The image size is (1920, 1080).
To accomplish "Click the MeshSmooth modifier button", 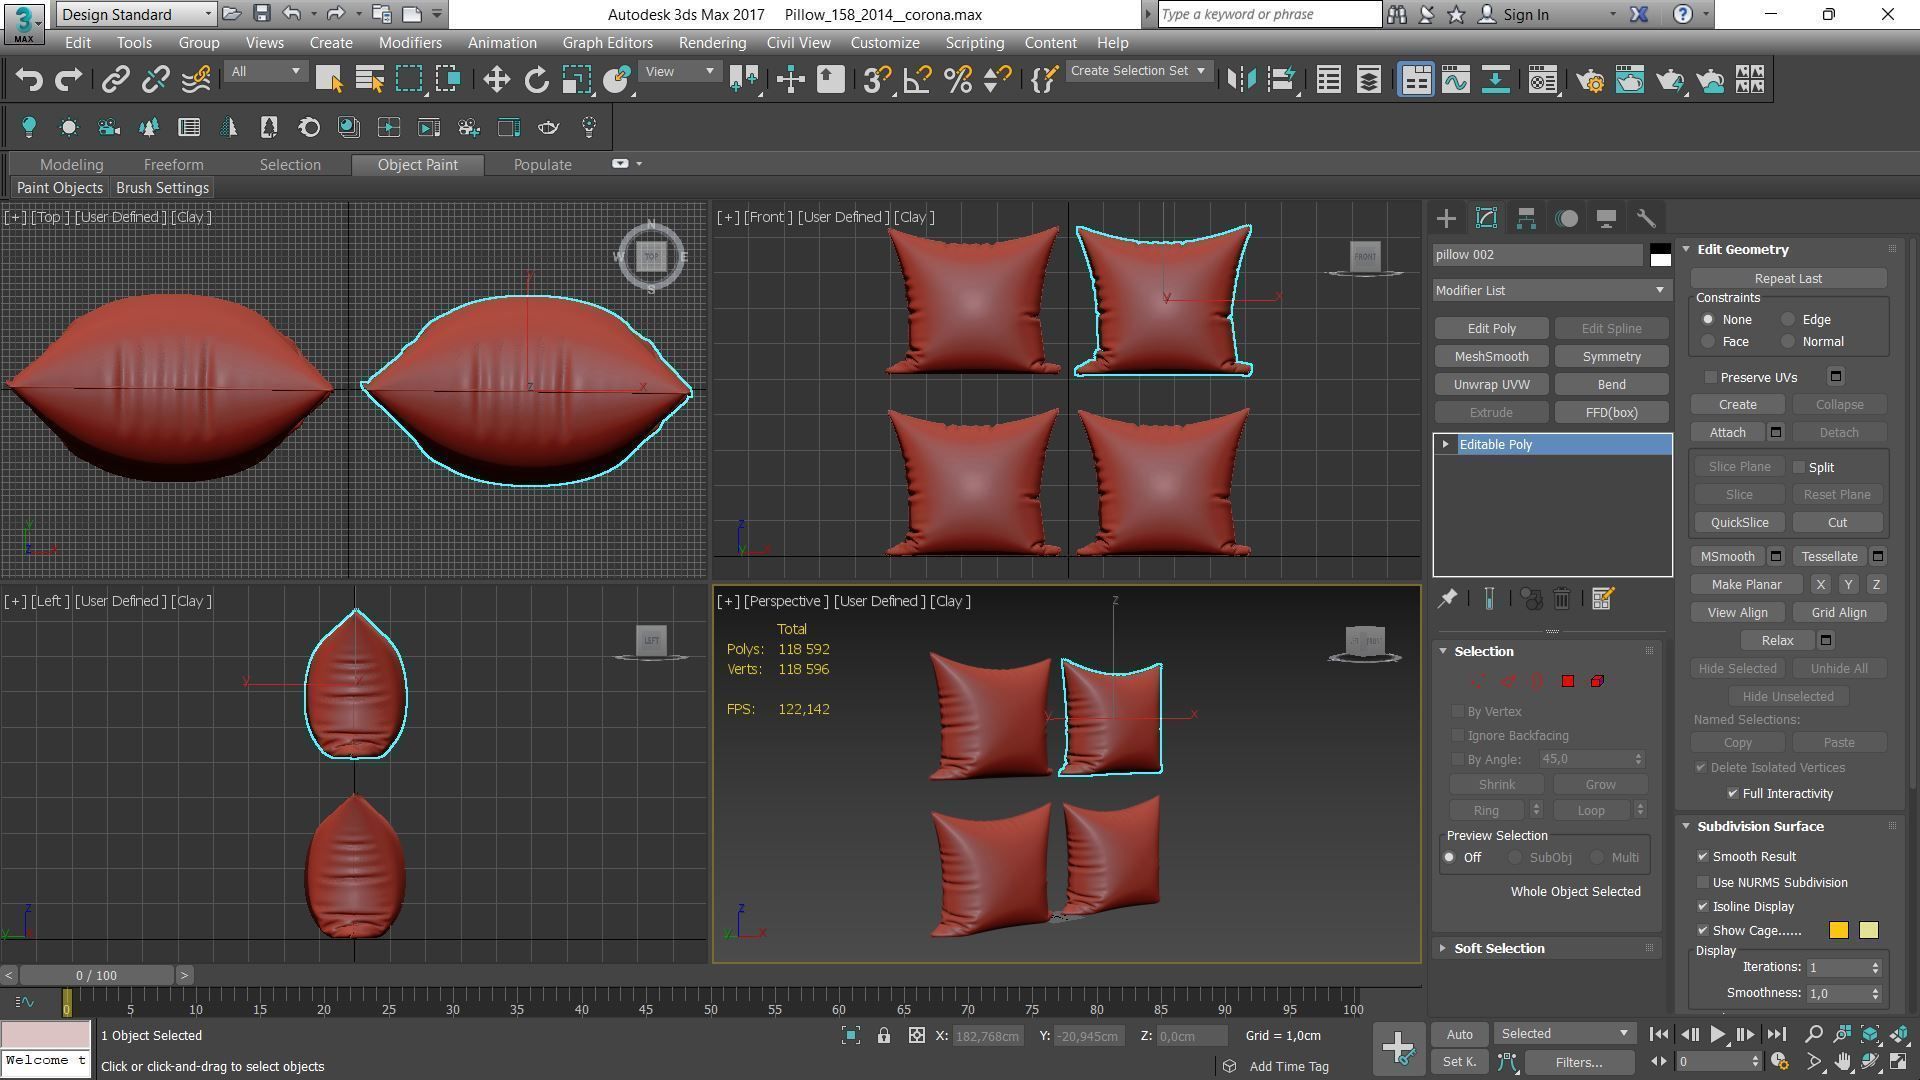I will [1491, 356].
